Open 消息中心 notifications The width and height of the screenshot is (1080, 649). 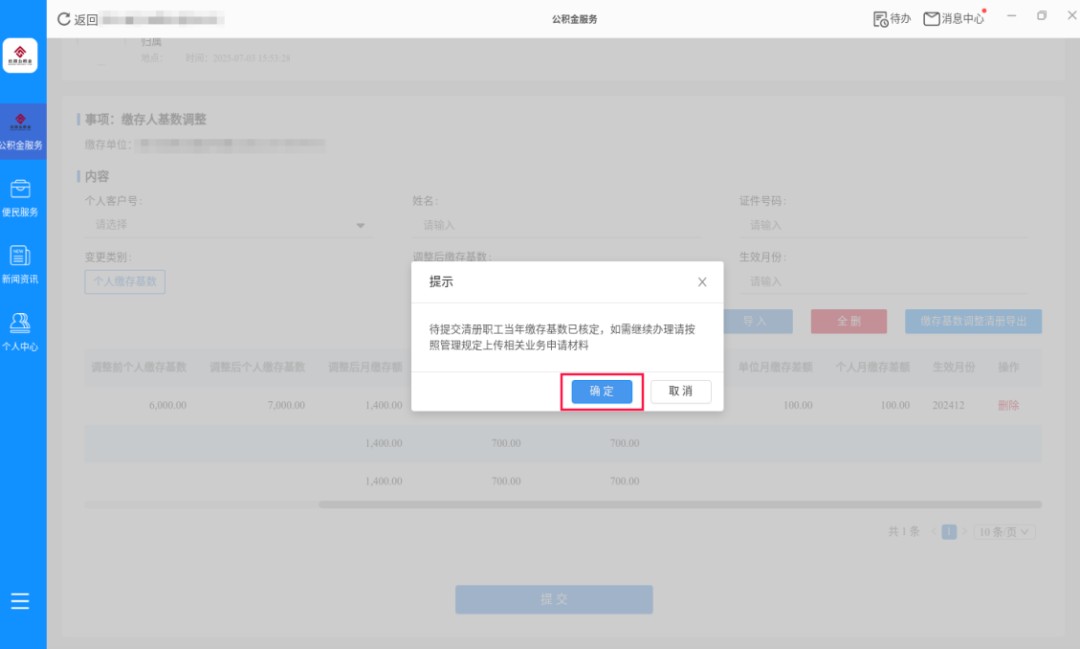[x=954, y=19]
